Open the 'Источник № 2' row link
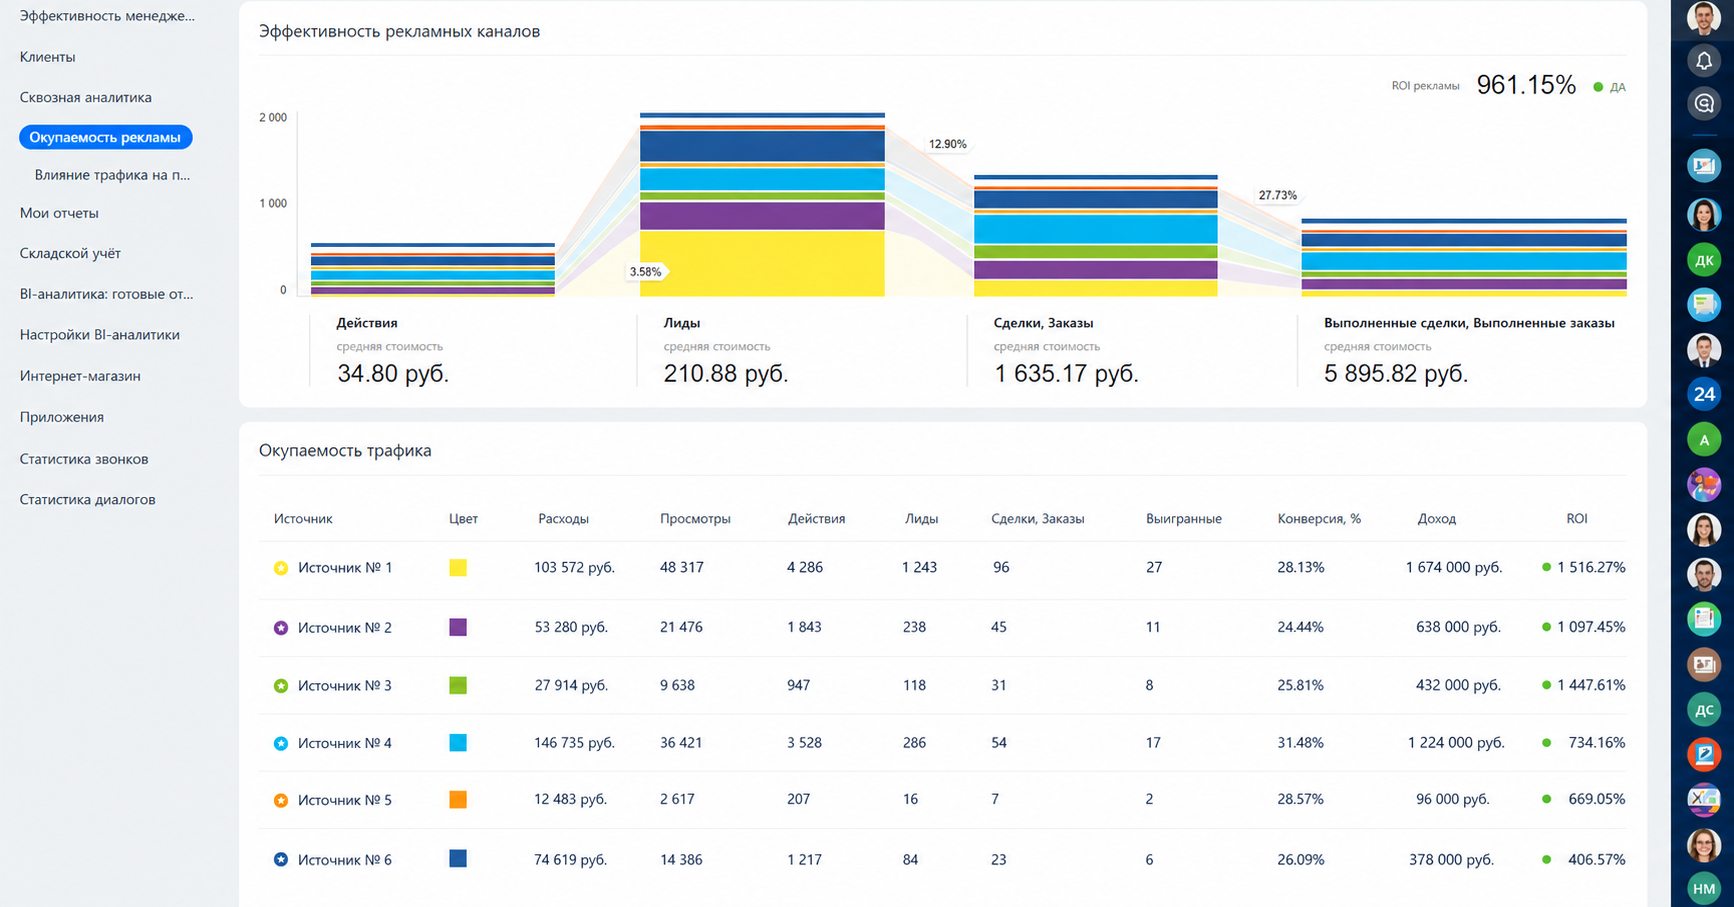This screenshot has width=1734, height=907. coord(345,628)
